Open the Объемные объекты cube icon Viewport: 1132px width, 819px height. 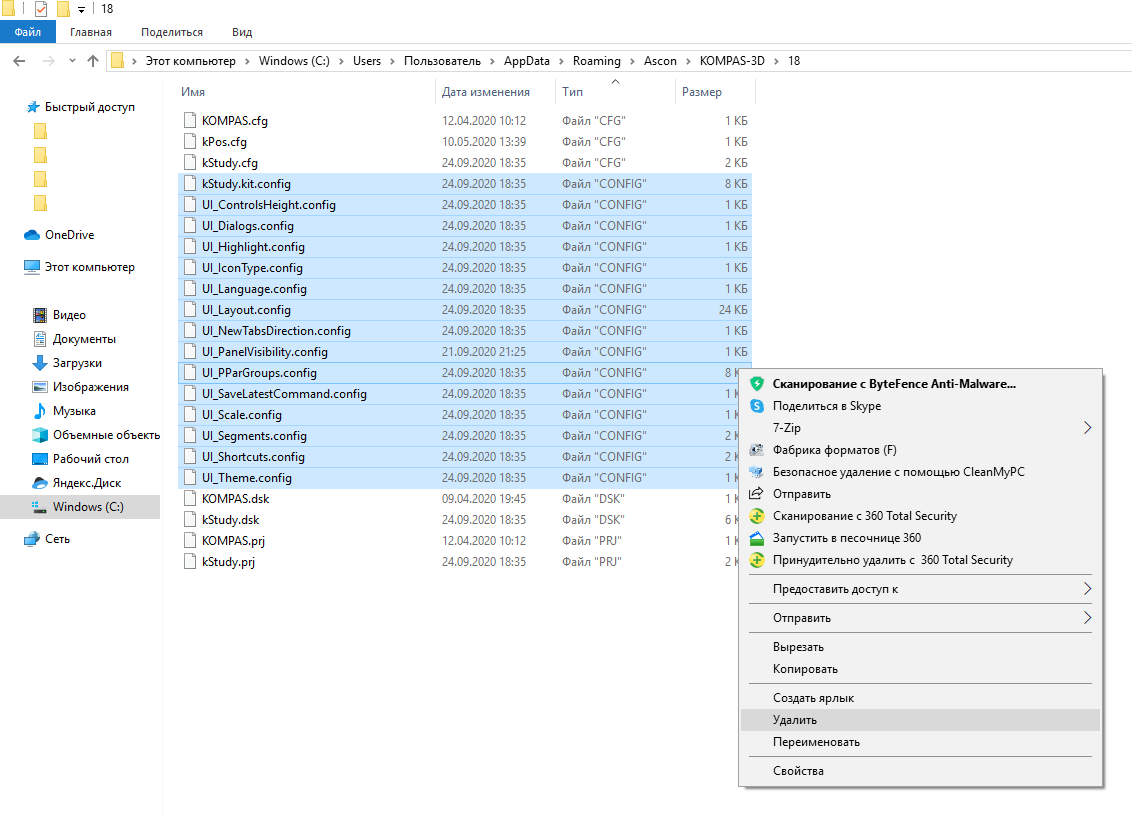(40, 435)
